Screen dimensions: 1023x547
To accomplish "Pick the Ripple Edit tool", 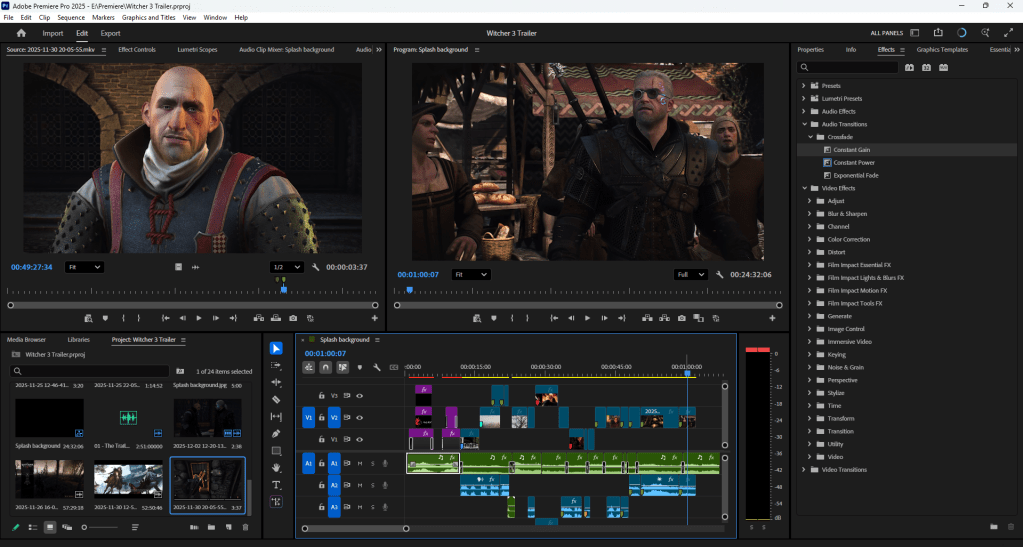I will [x=276, y=382].
